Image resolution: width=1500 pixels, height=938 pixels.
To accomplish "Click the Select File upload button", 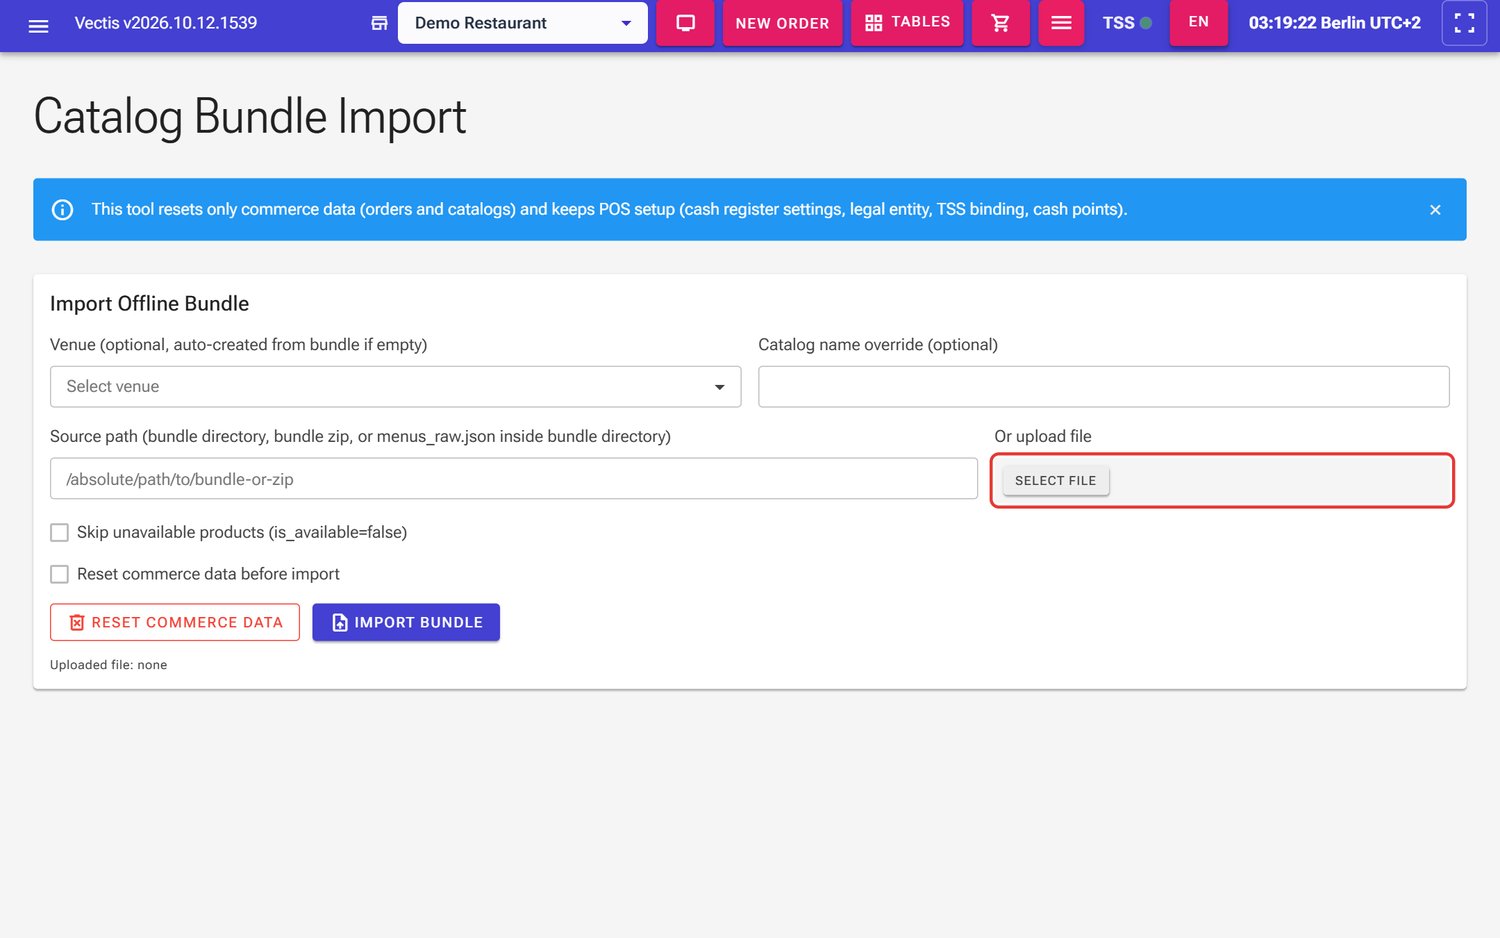I will 1055,481.
